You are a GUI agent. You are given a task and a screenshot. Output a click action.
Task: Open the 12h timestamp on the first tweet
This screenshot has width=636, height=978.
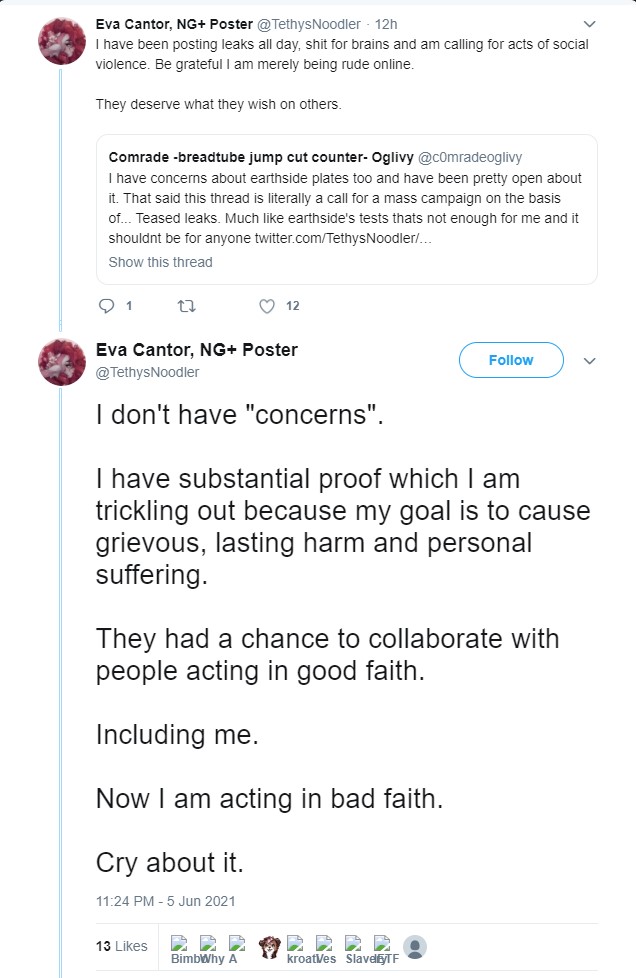386,24
